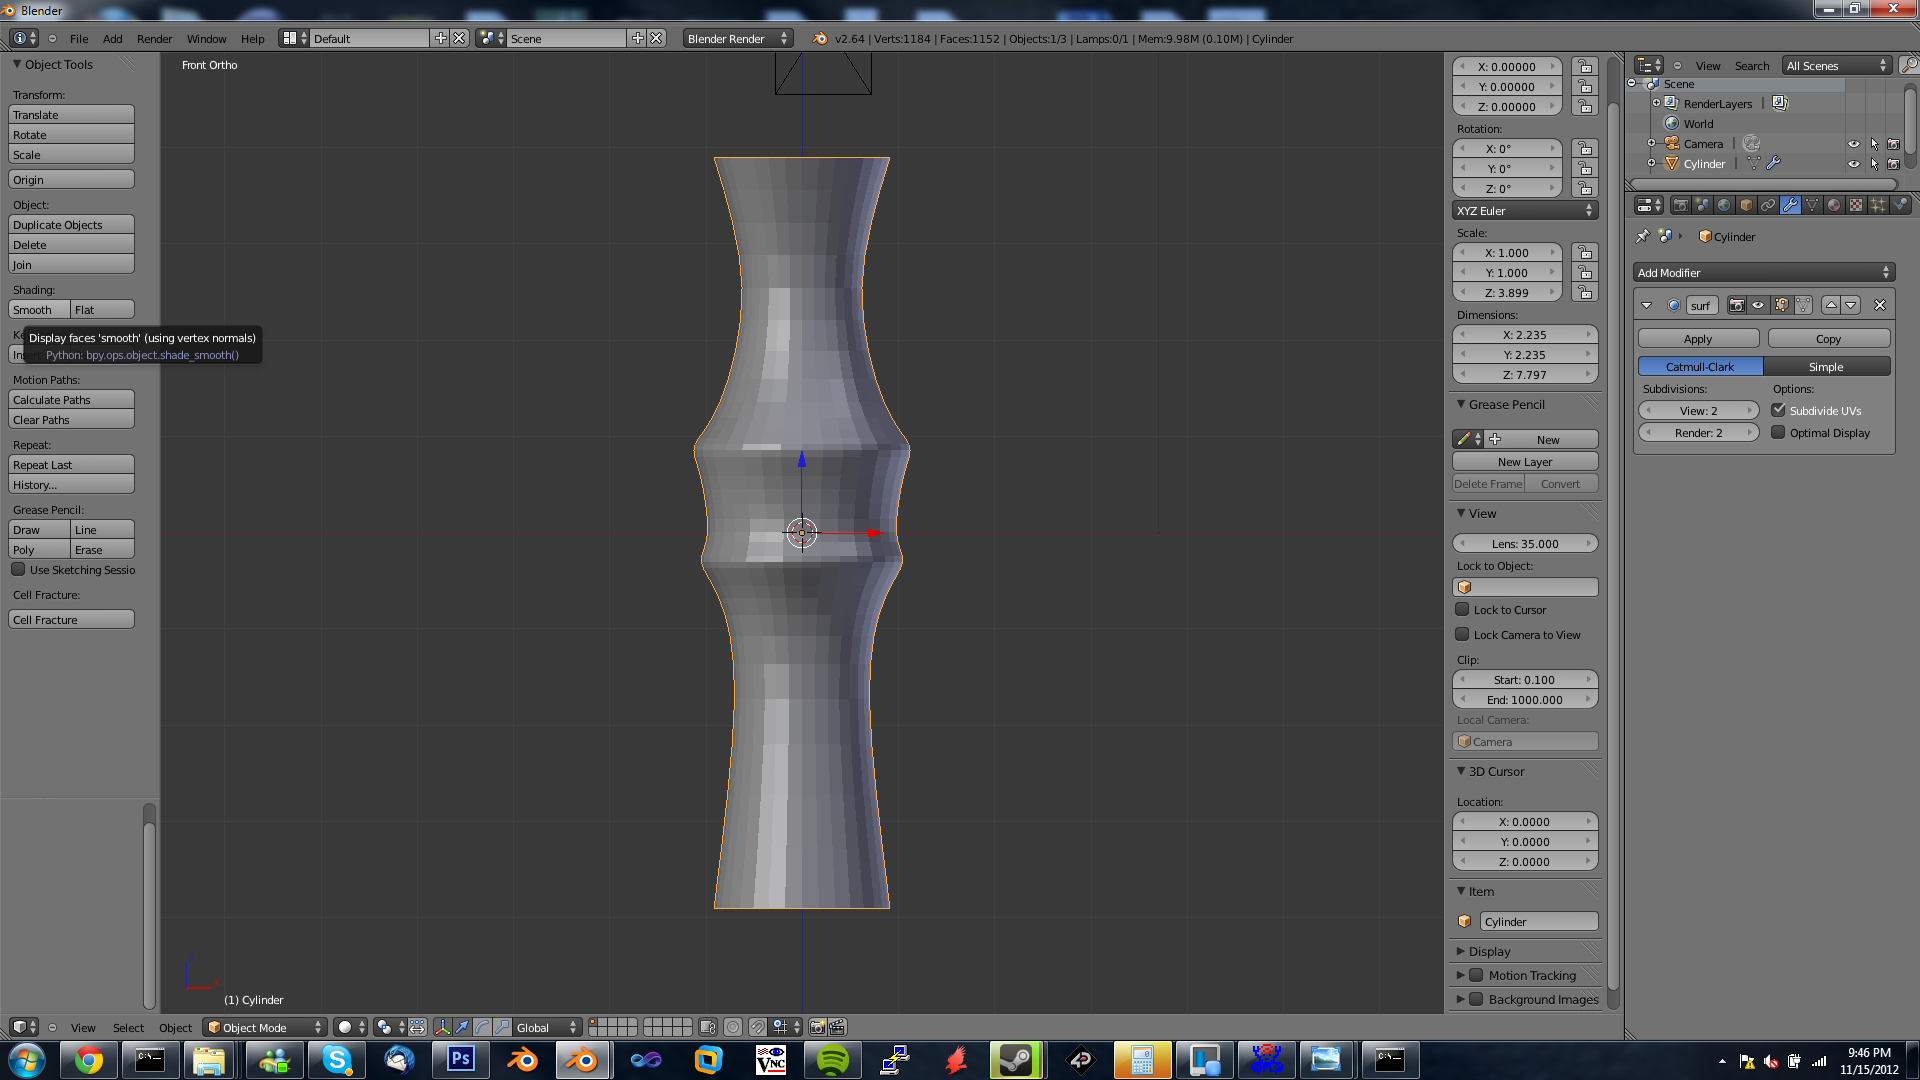Screen dimensions: 1920x1080
Task: Open the Object Data mesh tab
Action: coord(1812,205)
